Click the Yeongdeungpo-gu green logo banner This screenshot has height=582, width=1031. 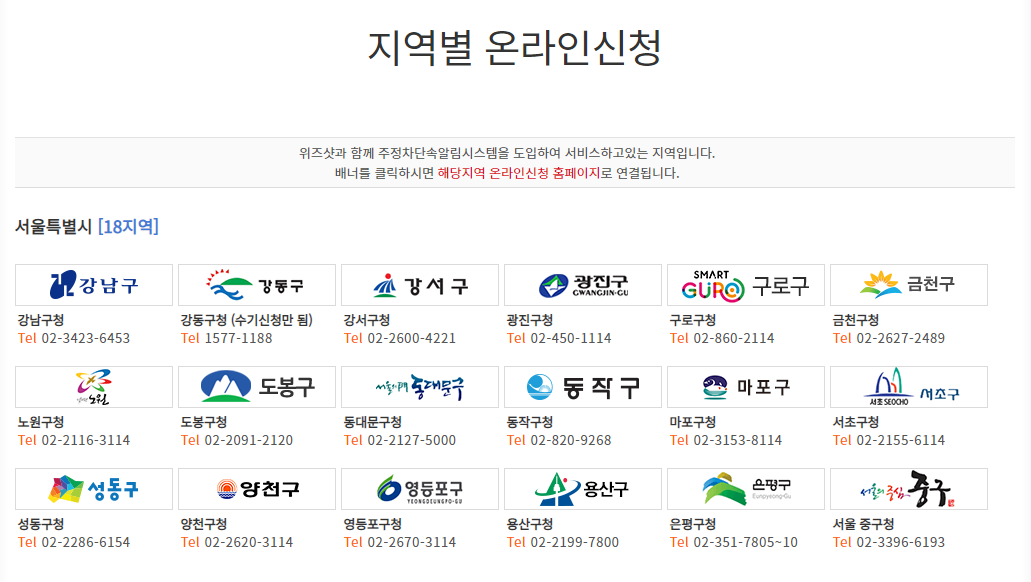(x=418, y=489)
